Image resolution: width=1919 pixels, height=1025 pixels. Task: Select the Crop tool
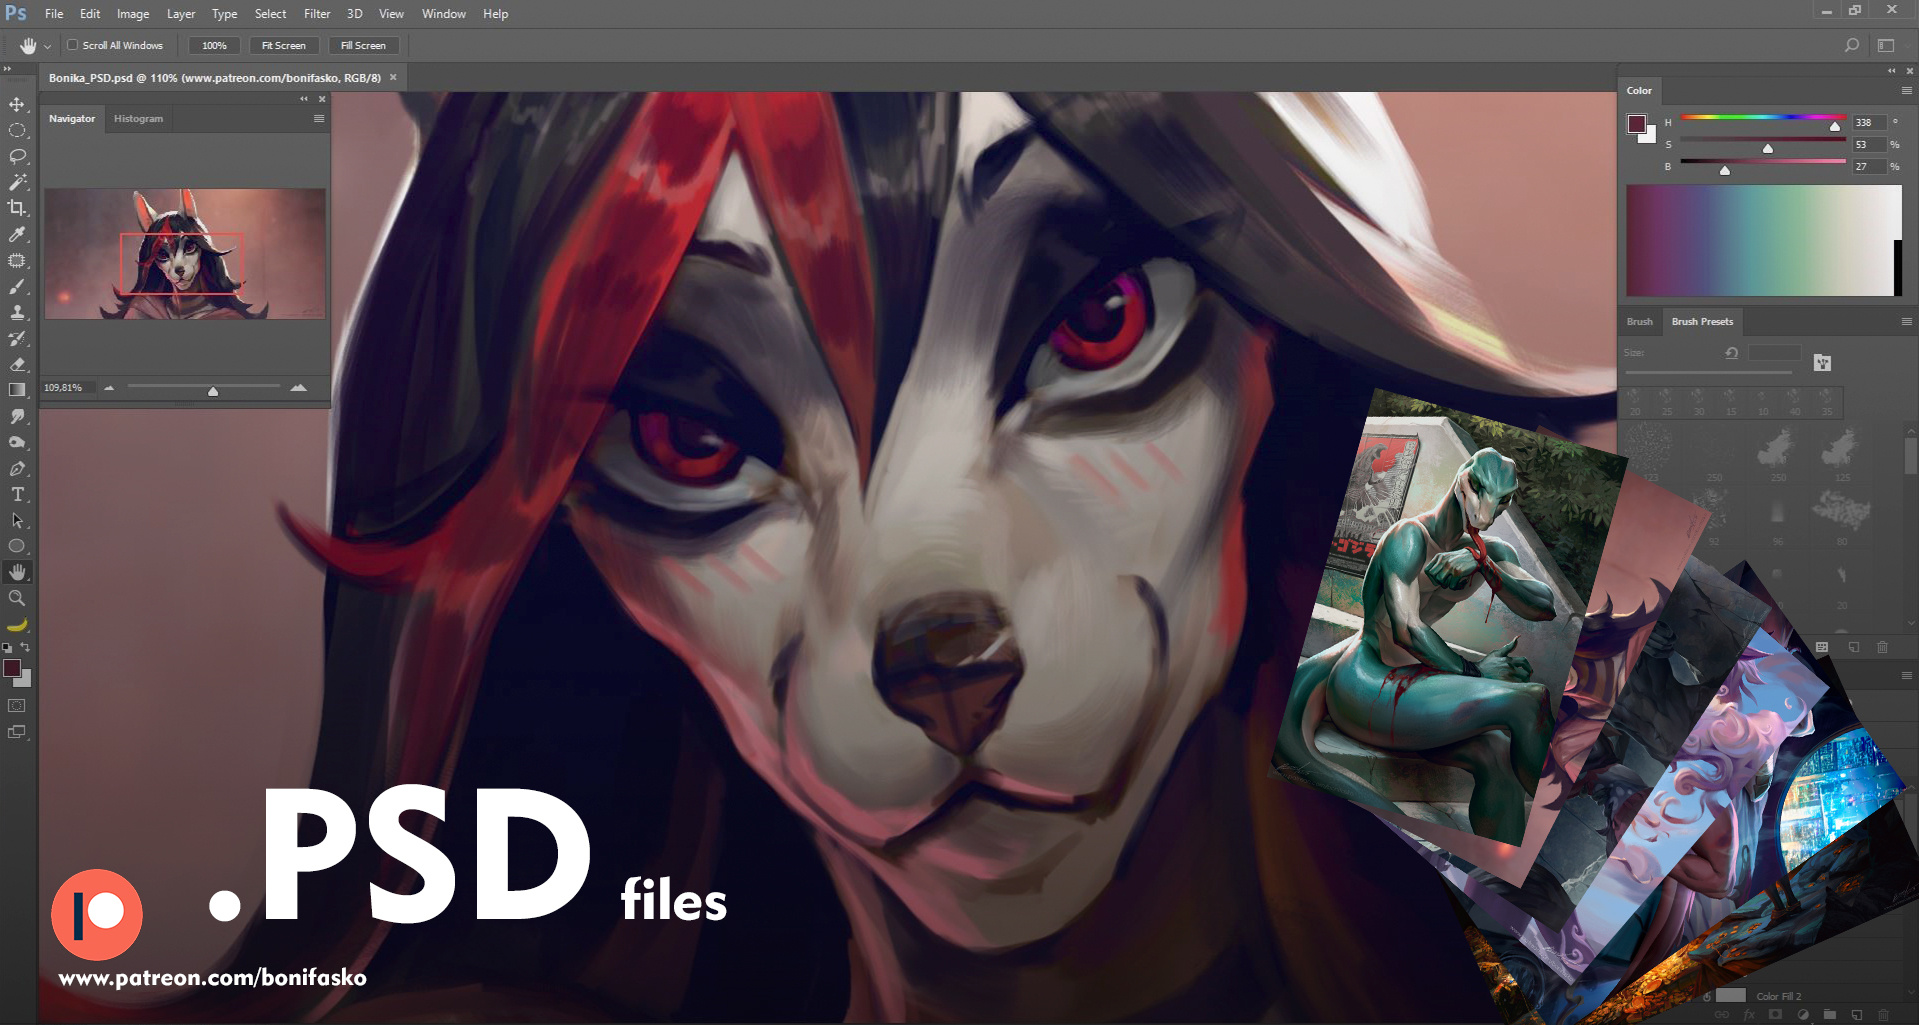coord(17,208)
